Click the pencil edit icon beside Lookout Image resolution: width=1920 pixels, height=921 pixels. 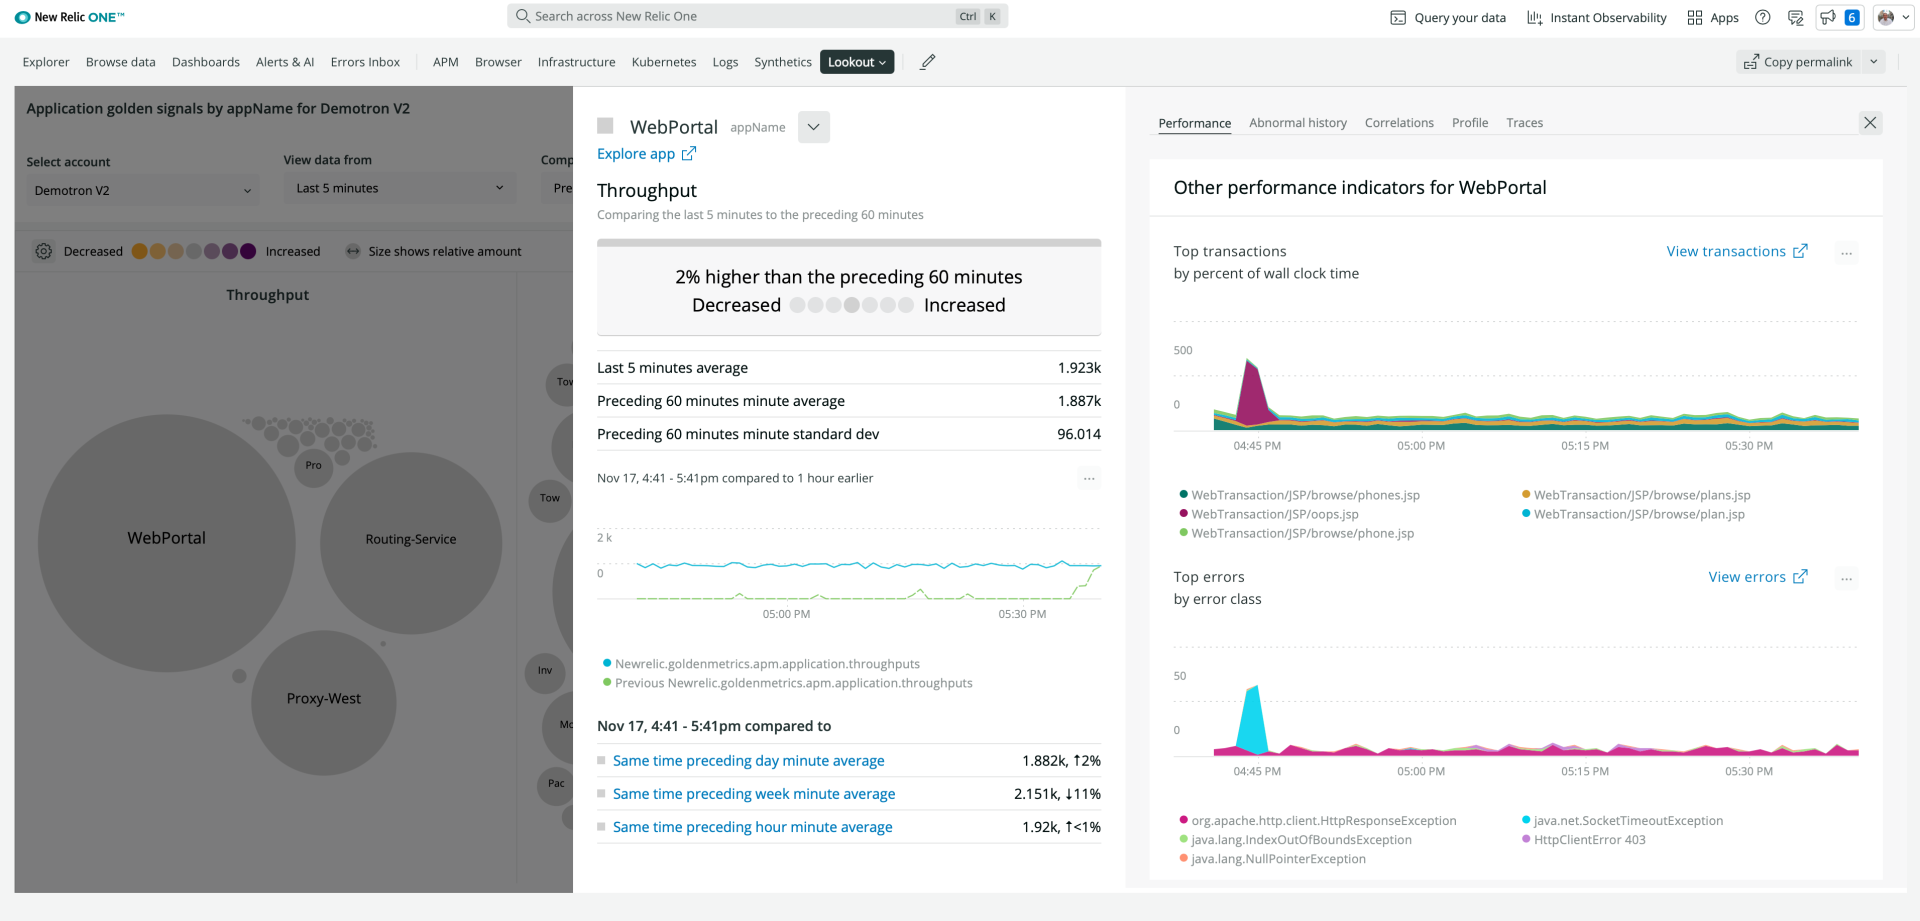point(927,61)
